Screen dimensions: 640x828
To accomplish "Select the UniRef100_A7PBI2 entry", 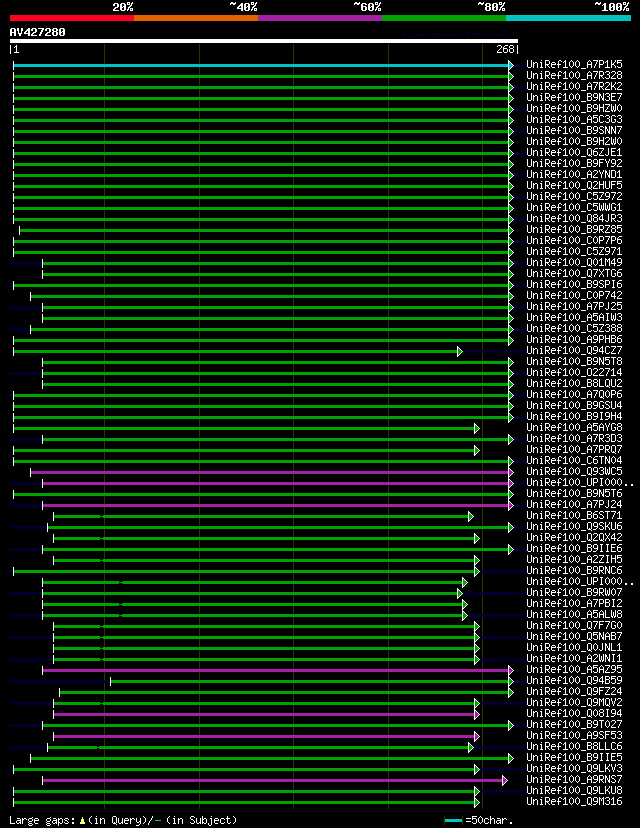I will [x=574, y=604].
